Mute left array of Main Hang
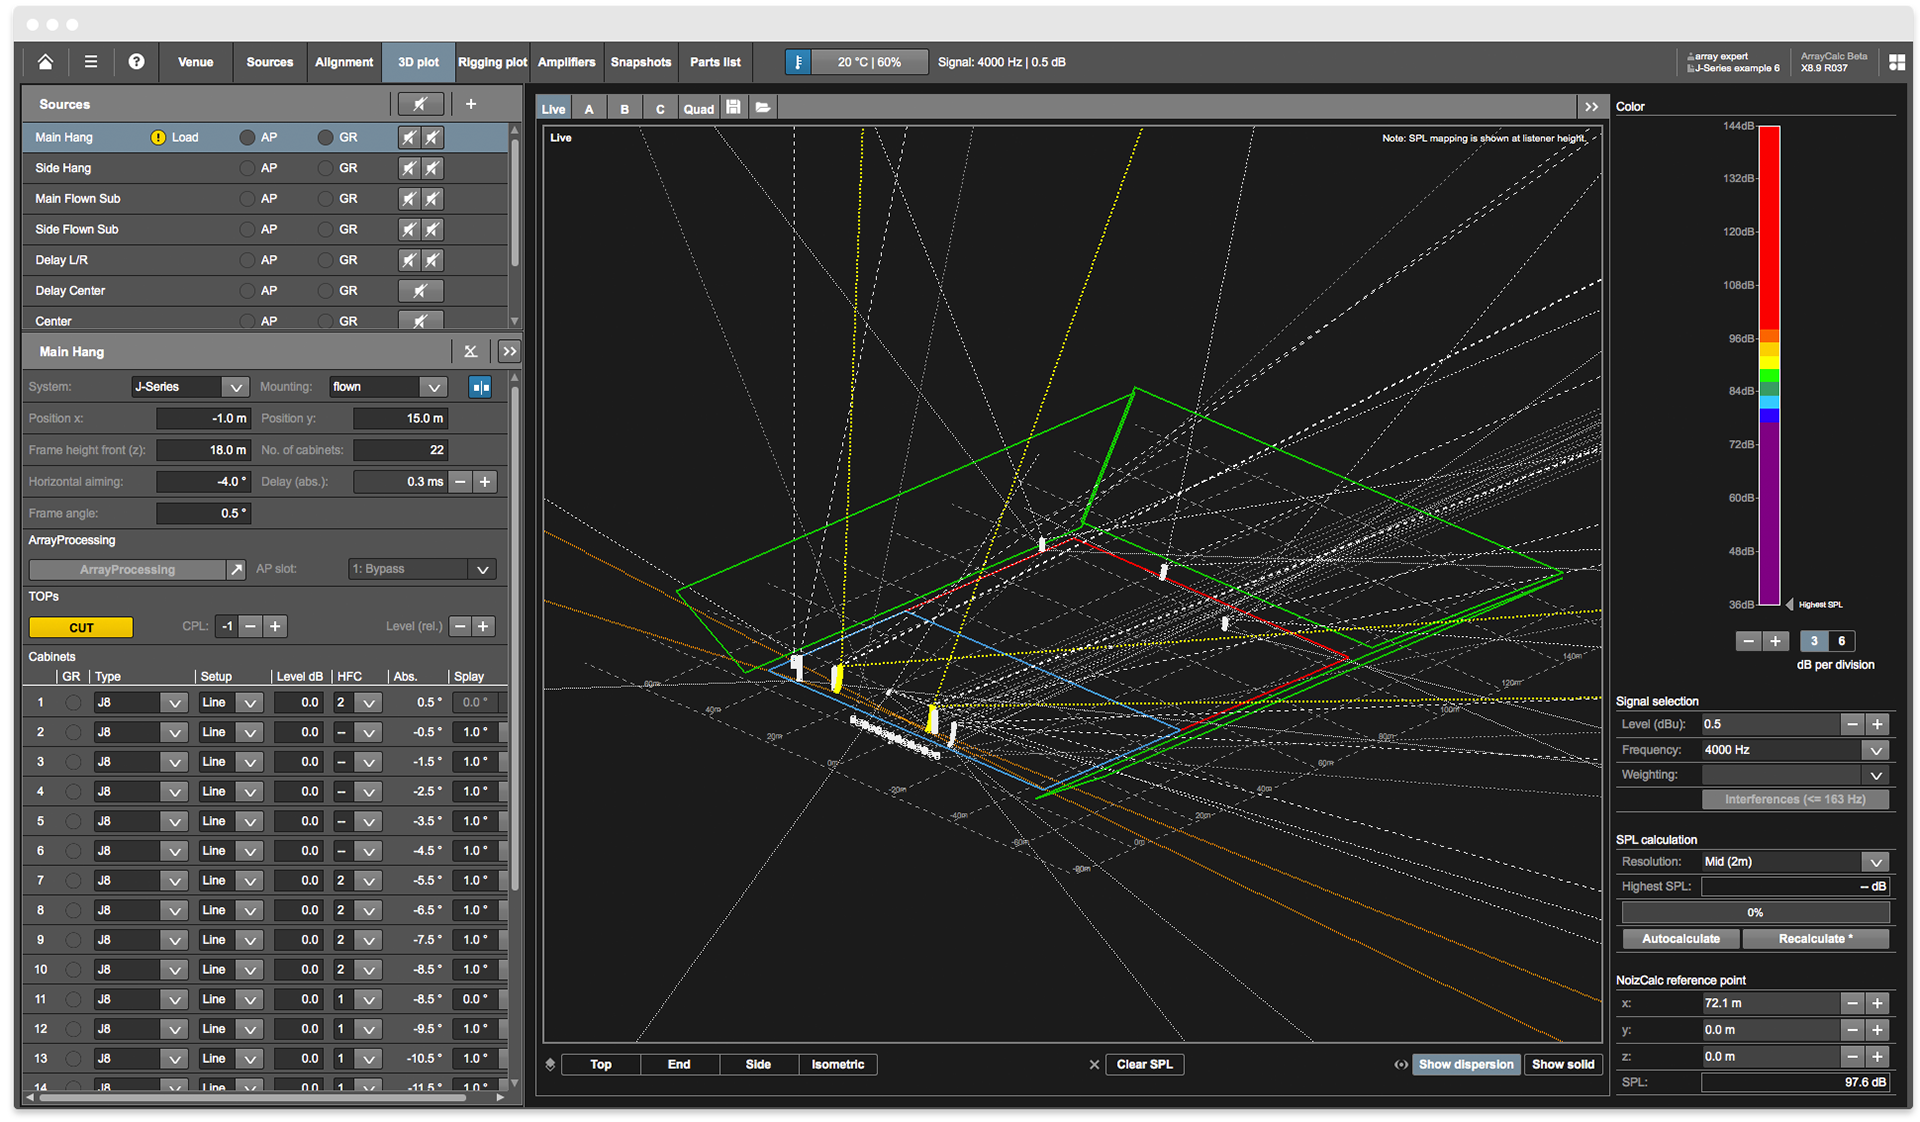1920x1122 pixels. pyautogui.click(x=409, y=138)
